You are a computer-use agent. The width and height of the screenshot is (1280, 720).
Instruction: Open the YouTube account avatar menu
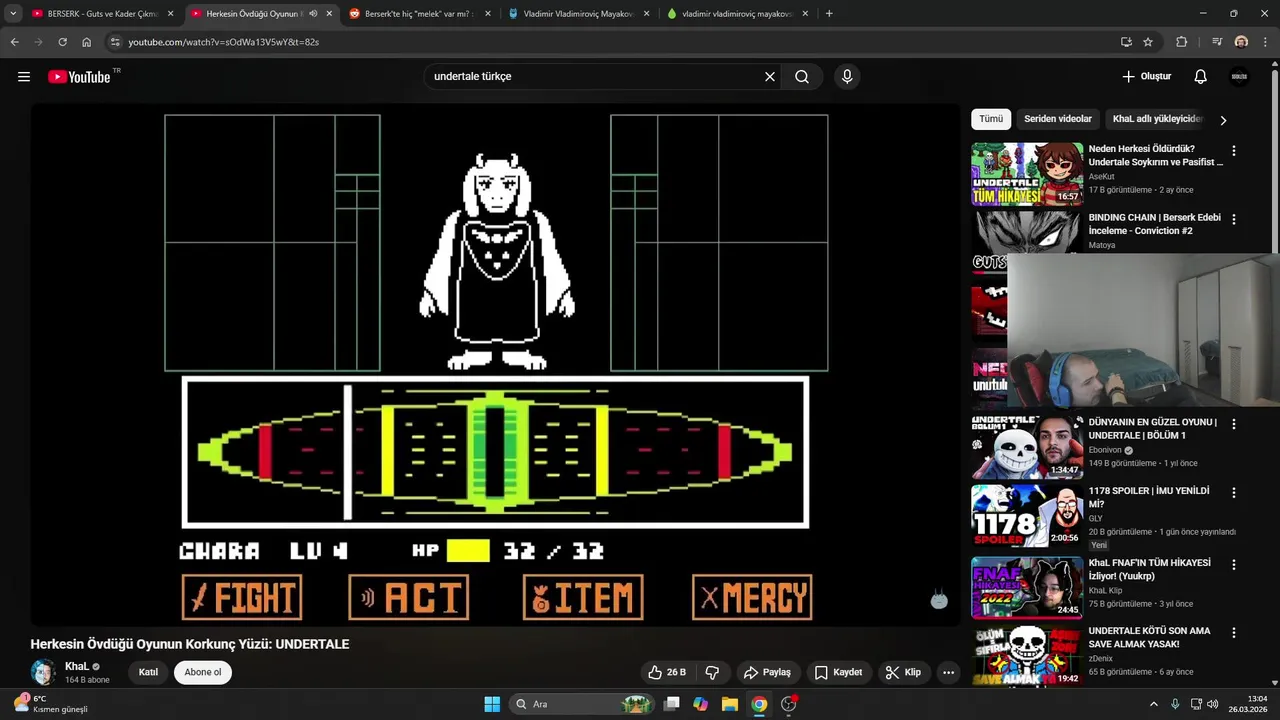click(1240, 77)
